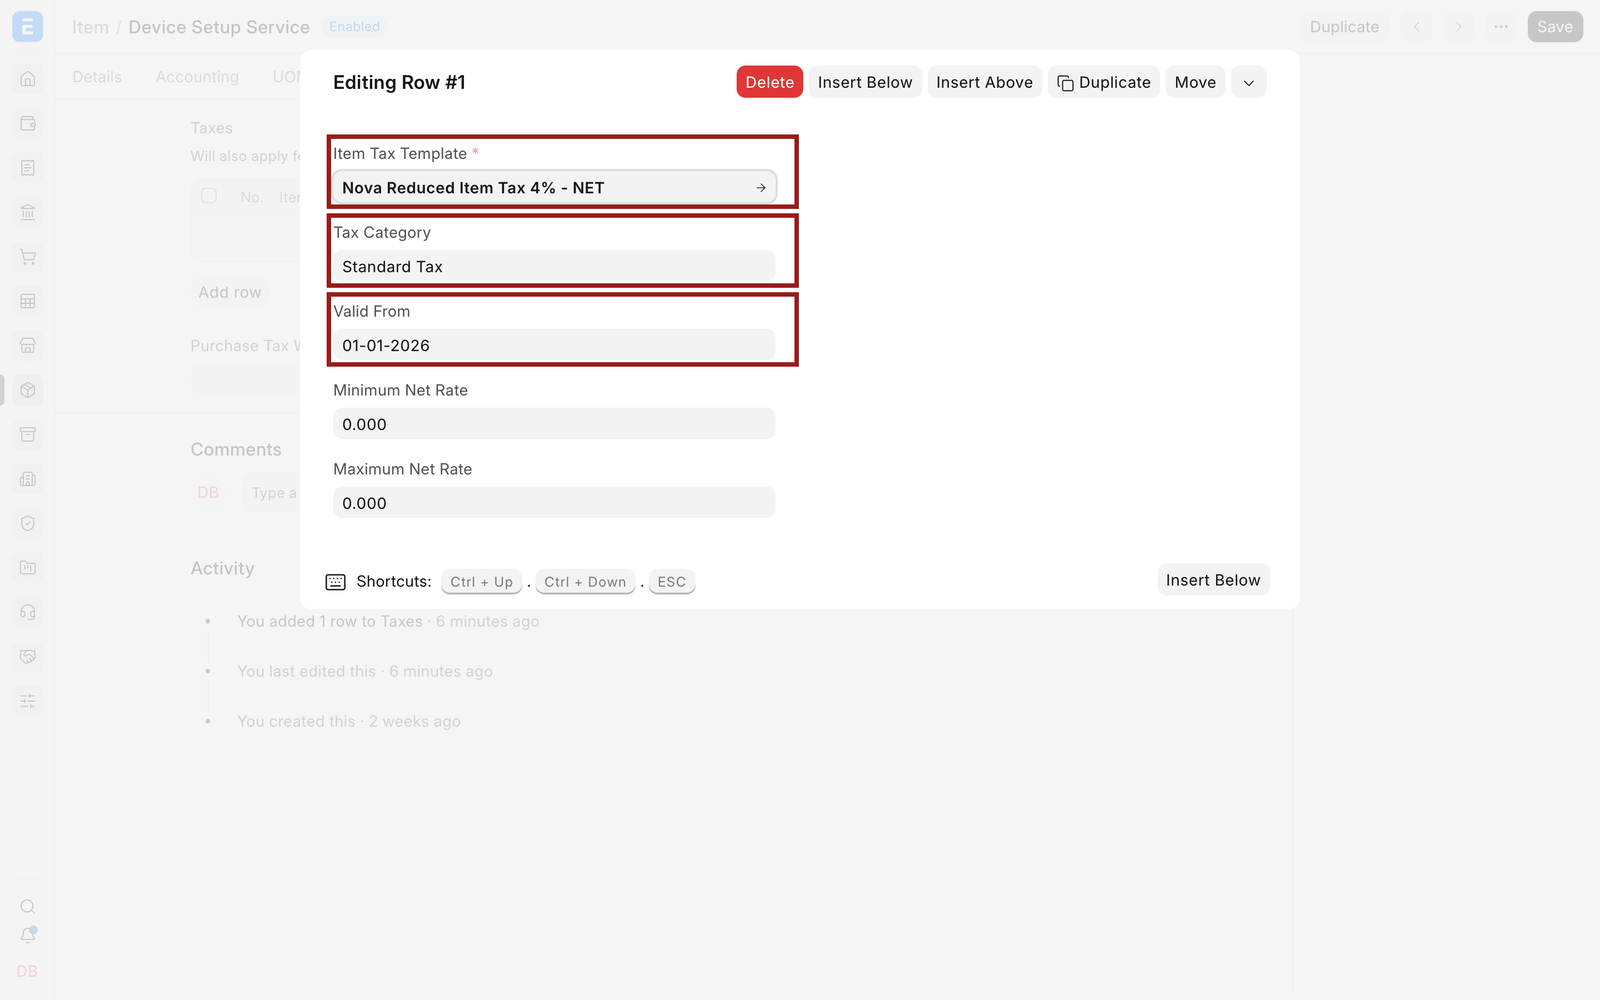
Task: Open the shield check sidebar icon
Action: 28,523
